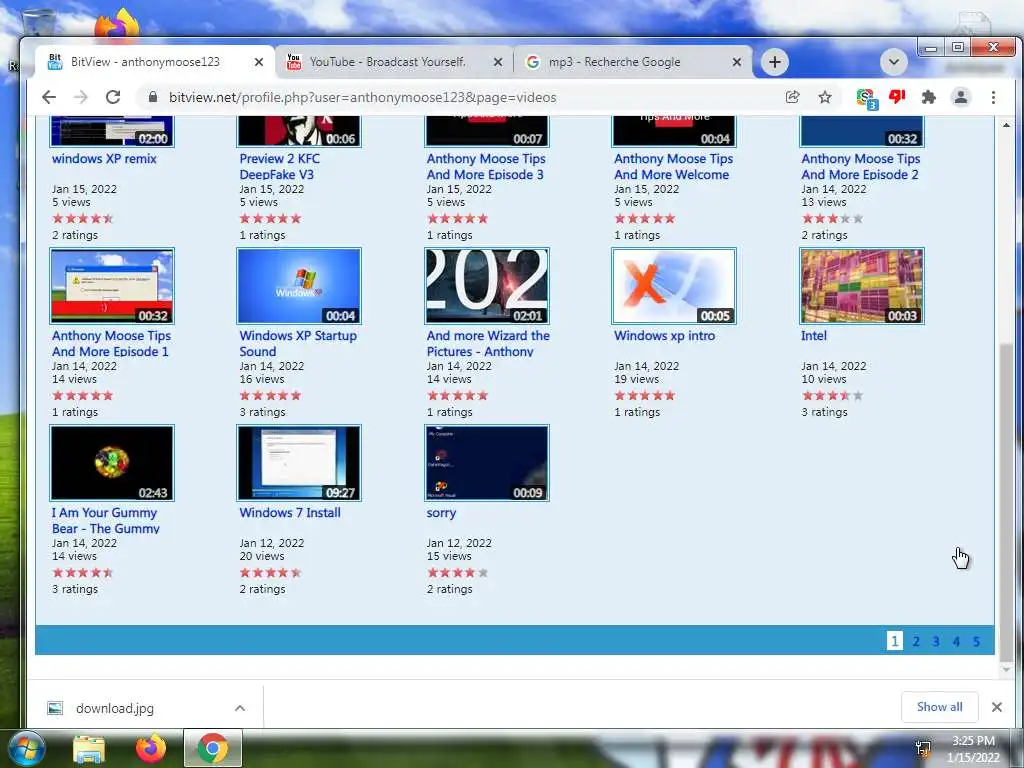Click Show all downloads button
The height and width of the screenshot is (768, 1024).
click(939, 707)
